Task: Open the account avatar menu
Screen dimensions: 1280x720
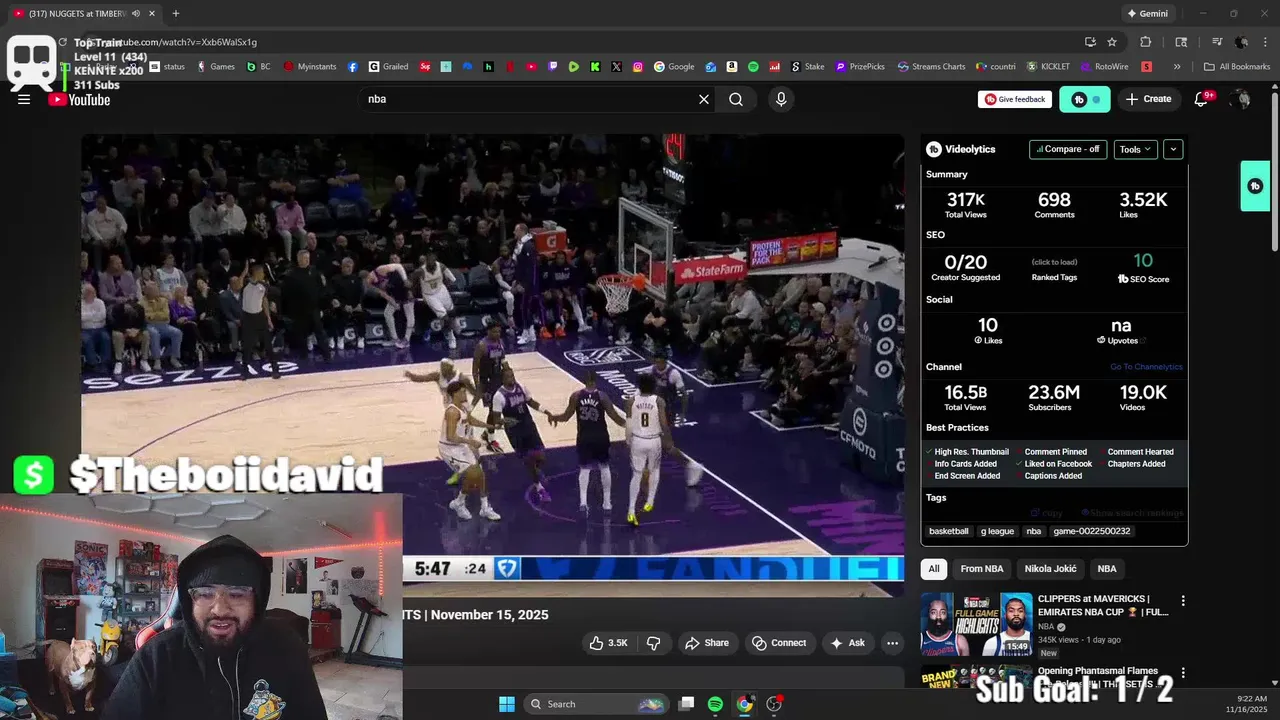Action: tap(1241, 99)
